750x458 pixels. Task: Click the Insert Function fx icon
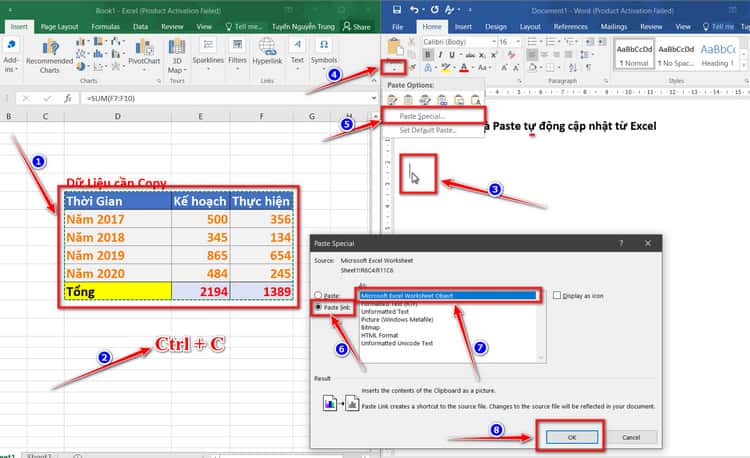(67, 98)
